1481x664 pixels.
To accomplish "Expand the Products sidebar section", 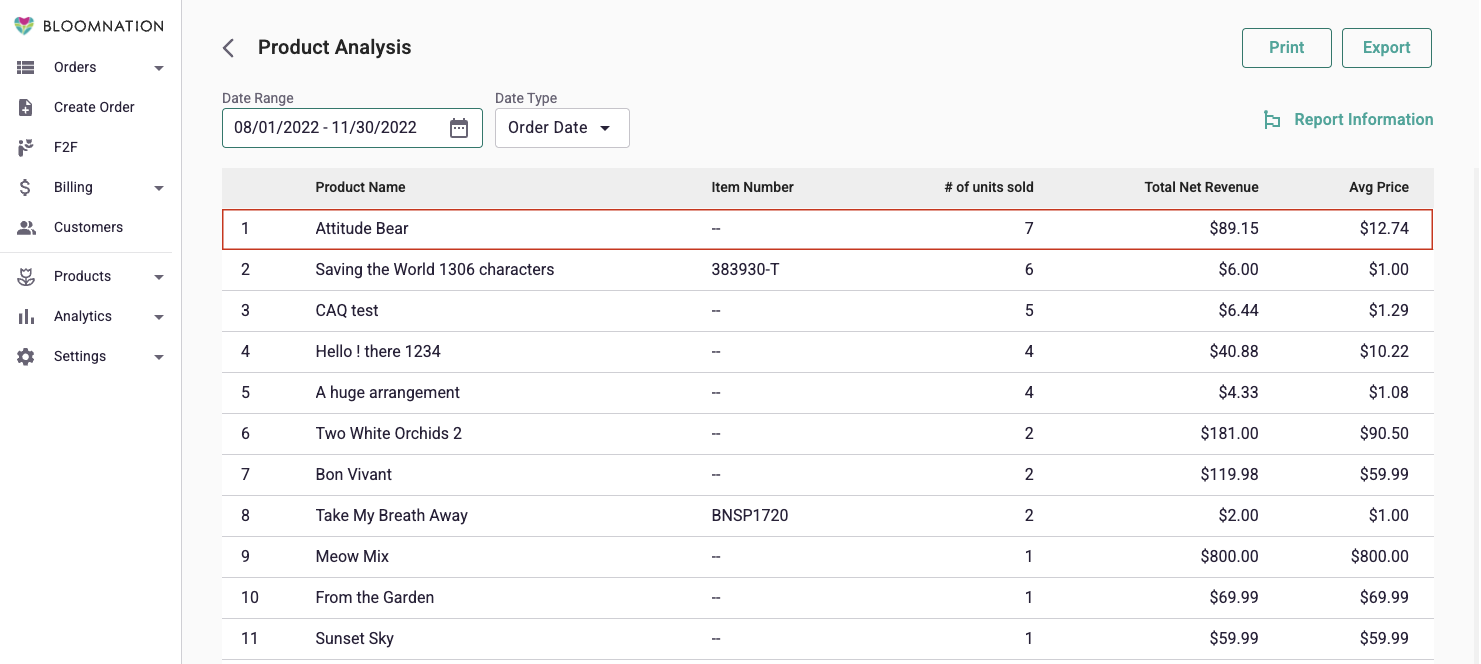I will [158, 276].
